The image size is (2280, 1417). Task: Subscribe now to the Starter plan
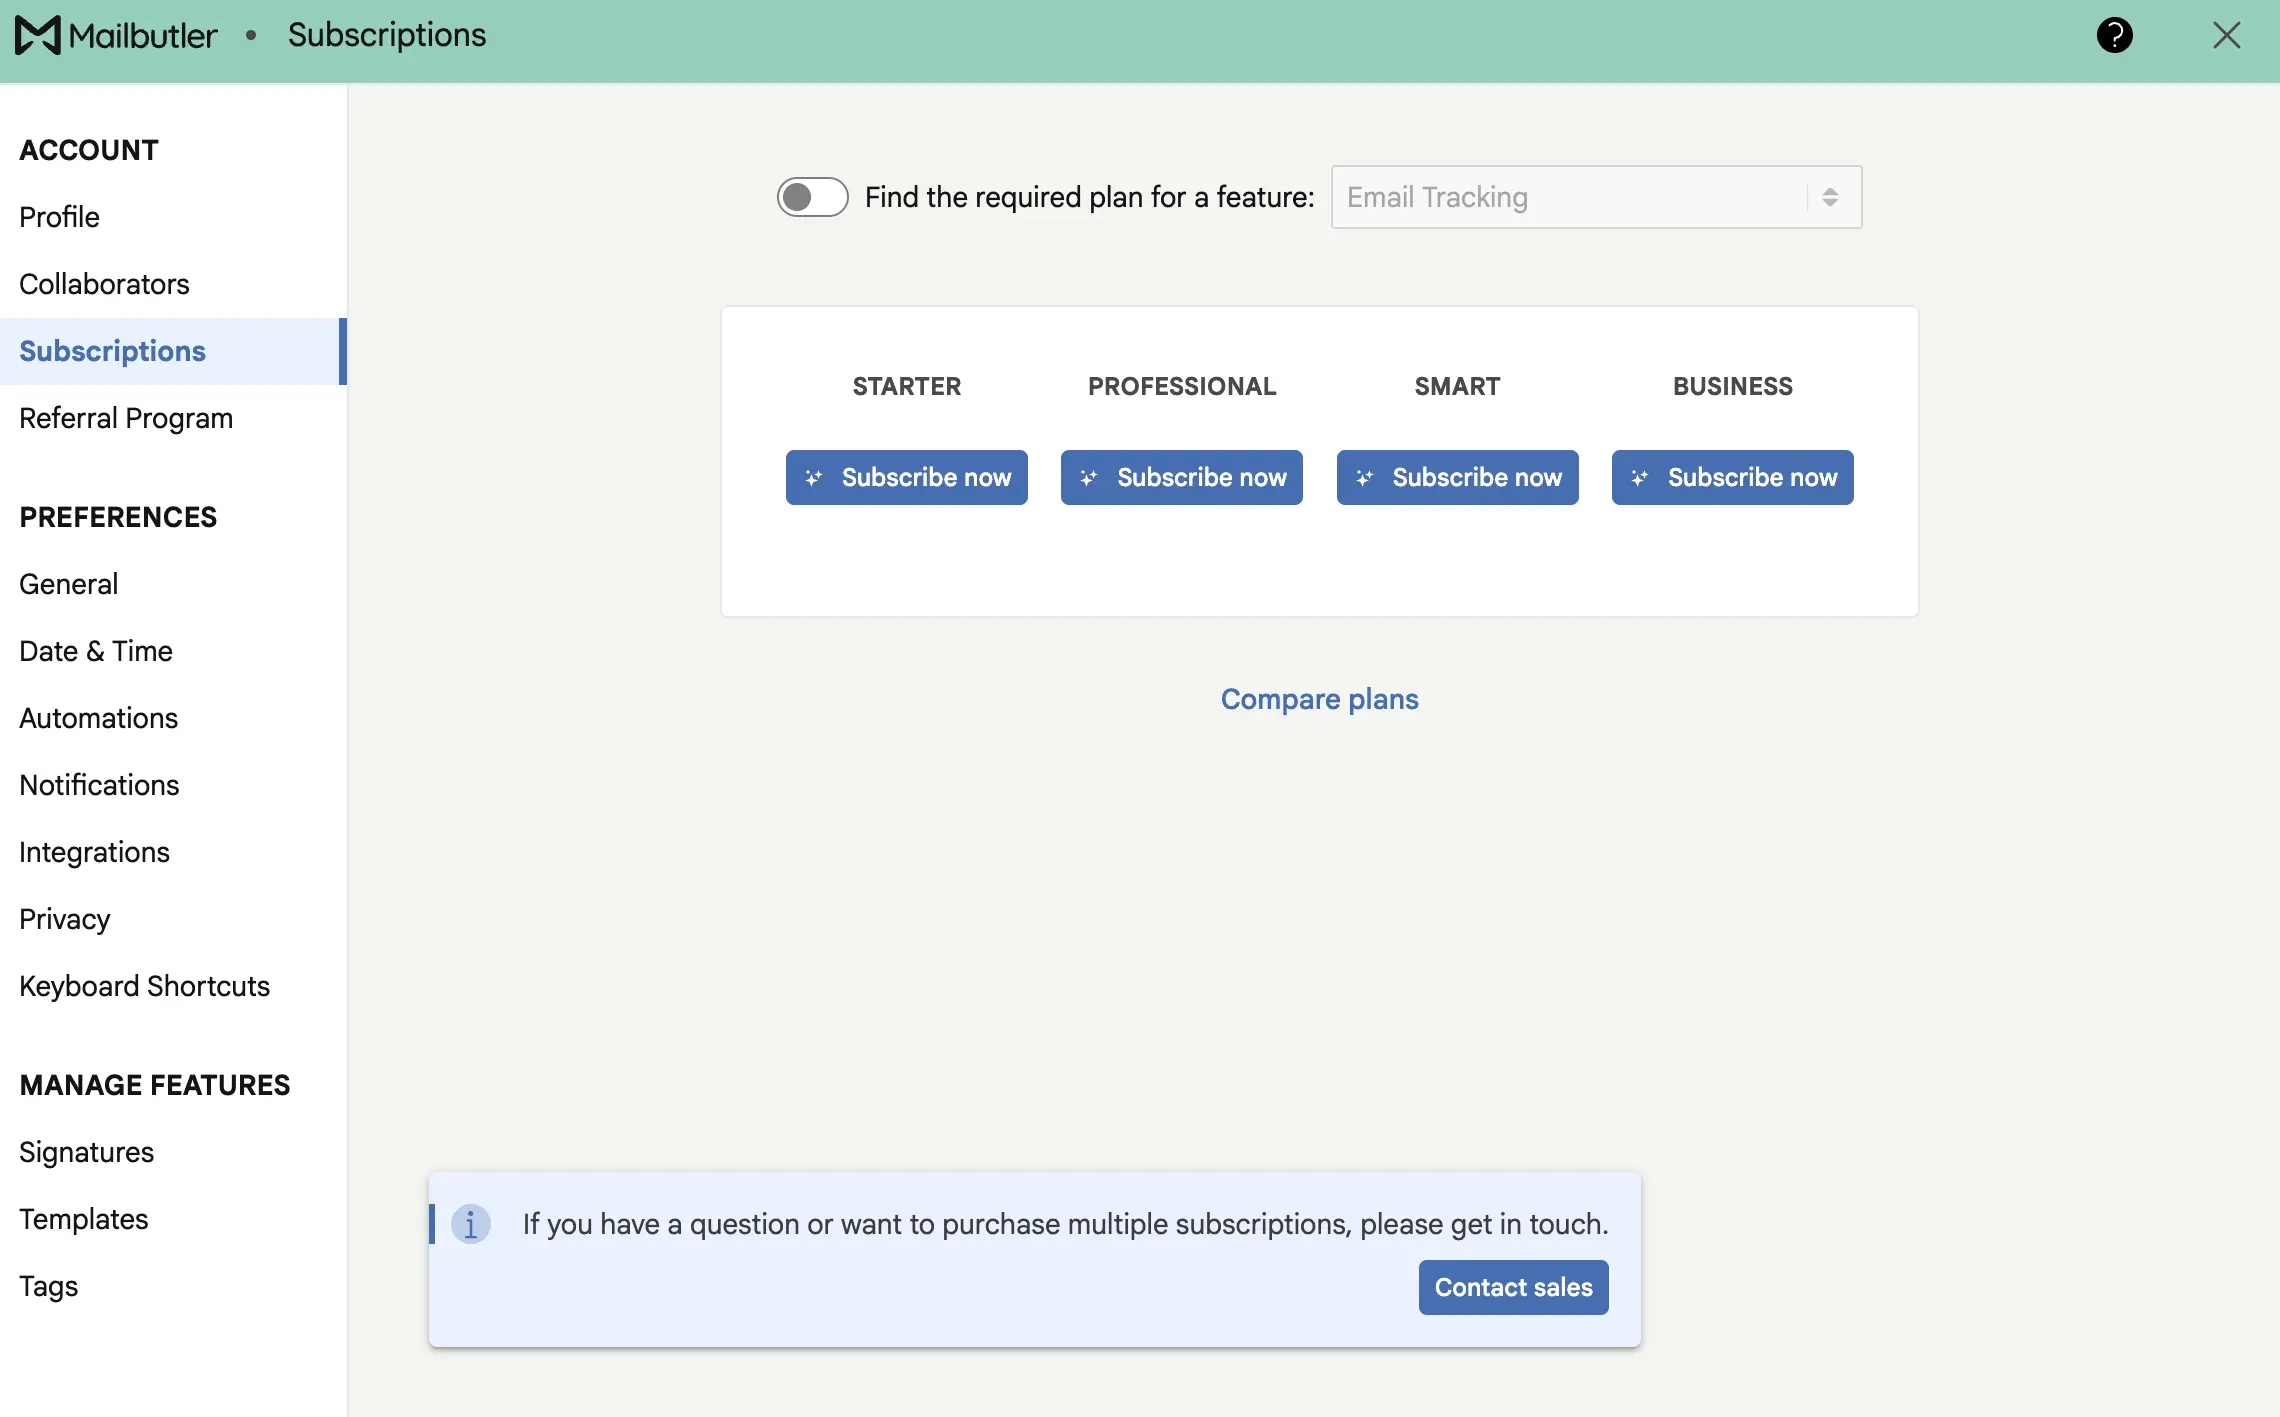906,478
